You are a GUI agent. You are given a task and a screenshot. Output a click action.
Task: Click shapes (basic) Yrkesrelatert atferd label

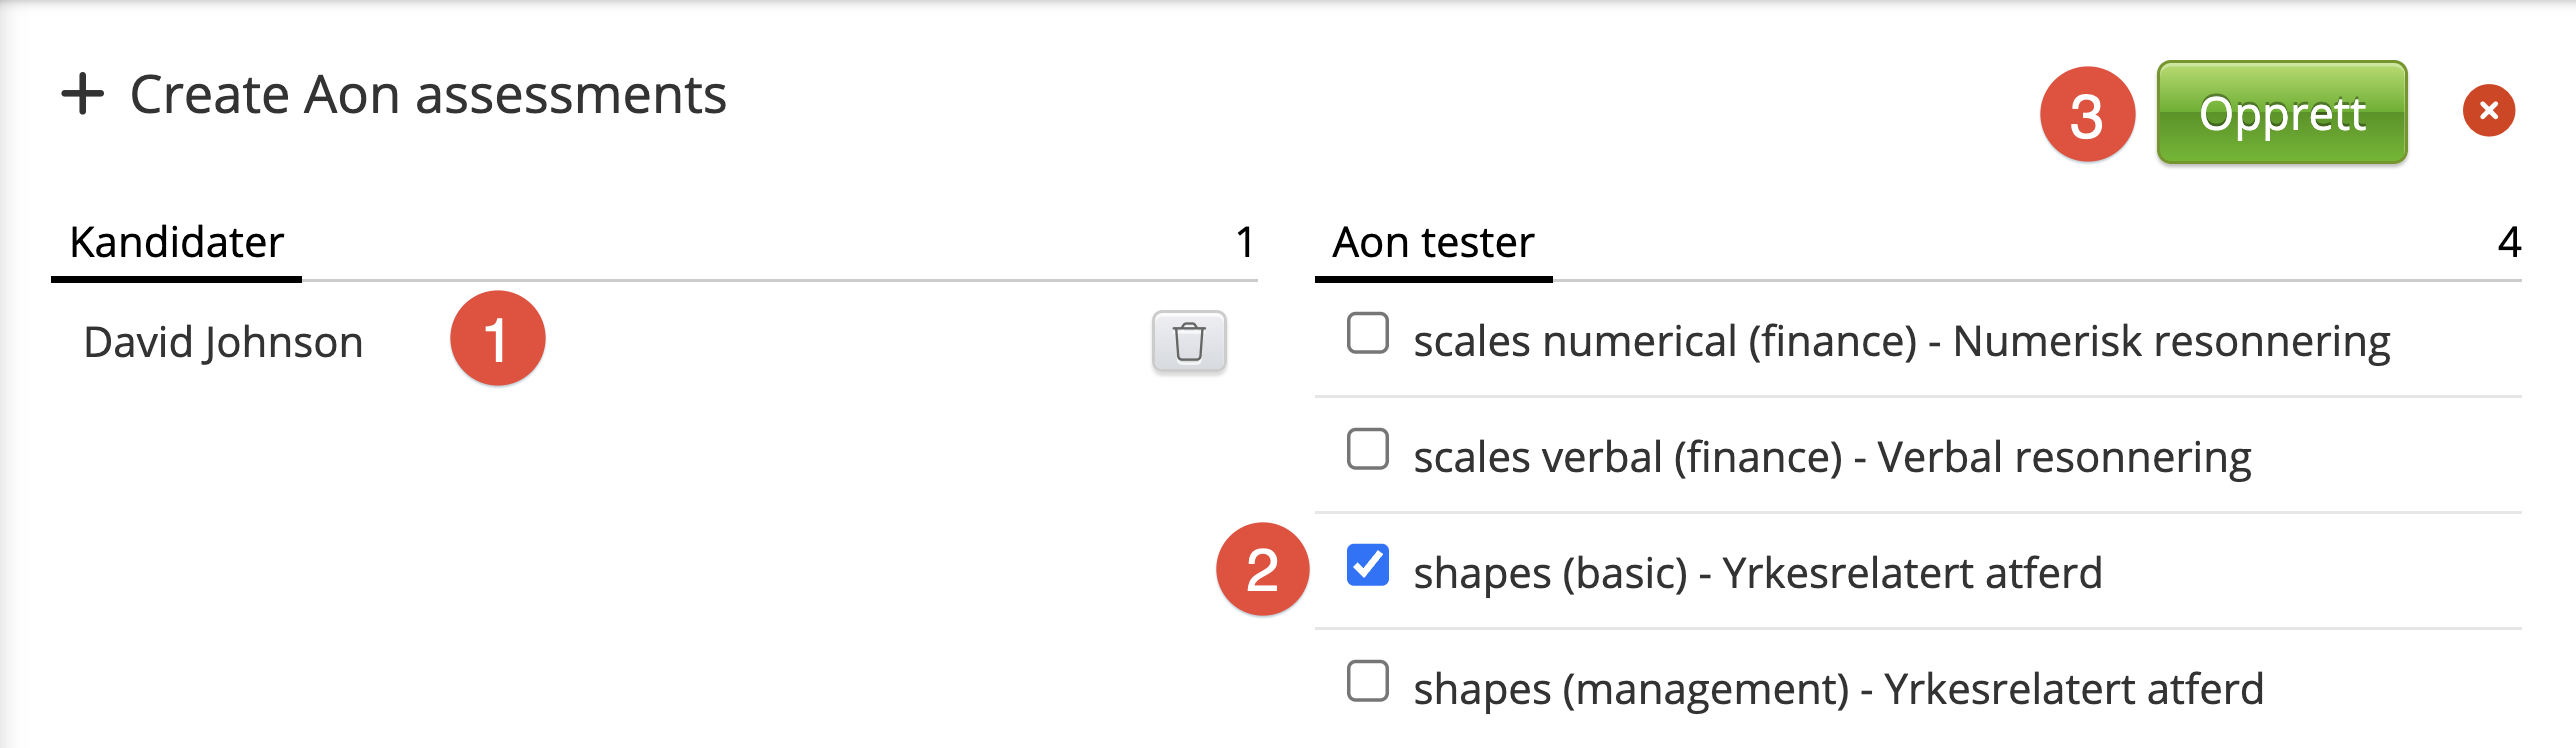pyautogui.click(x=1757, y=574)
